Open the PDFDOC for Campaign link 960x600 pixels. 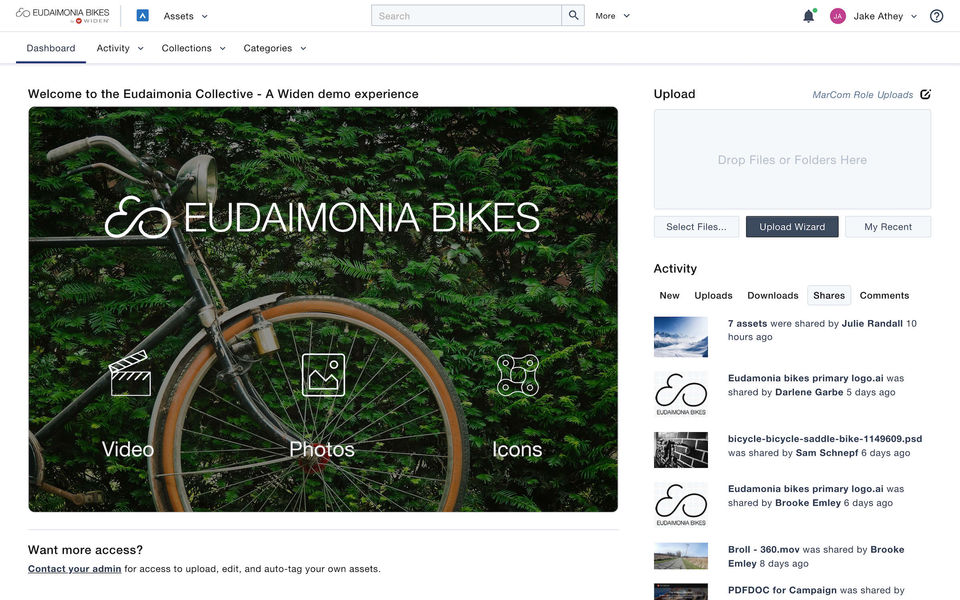[x=782, y=590]
